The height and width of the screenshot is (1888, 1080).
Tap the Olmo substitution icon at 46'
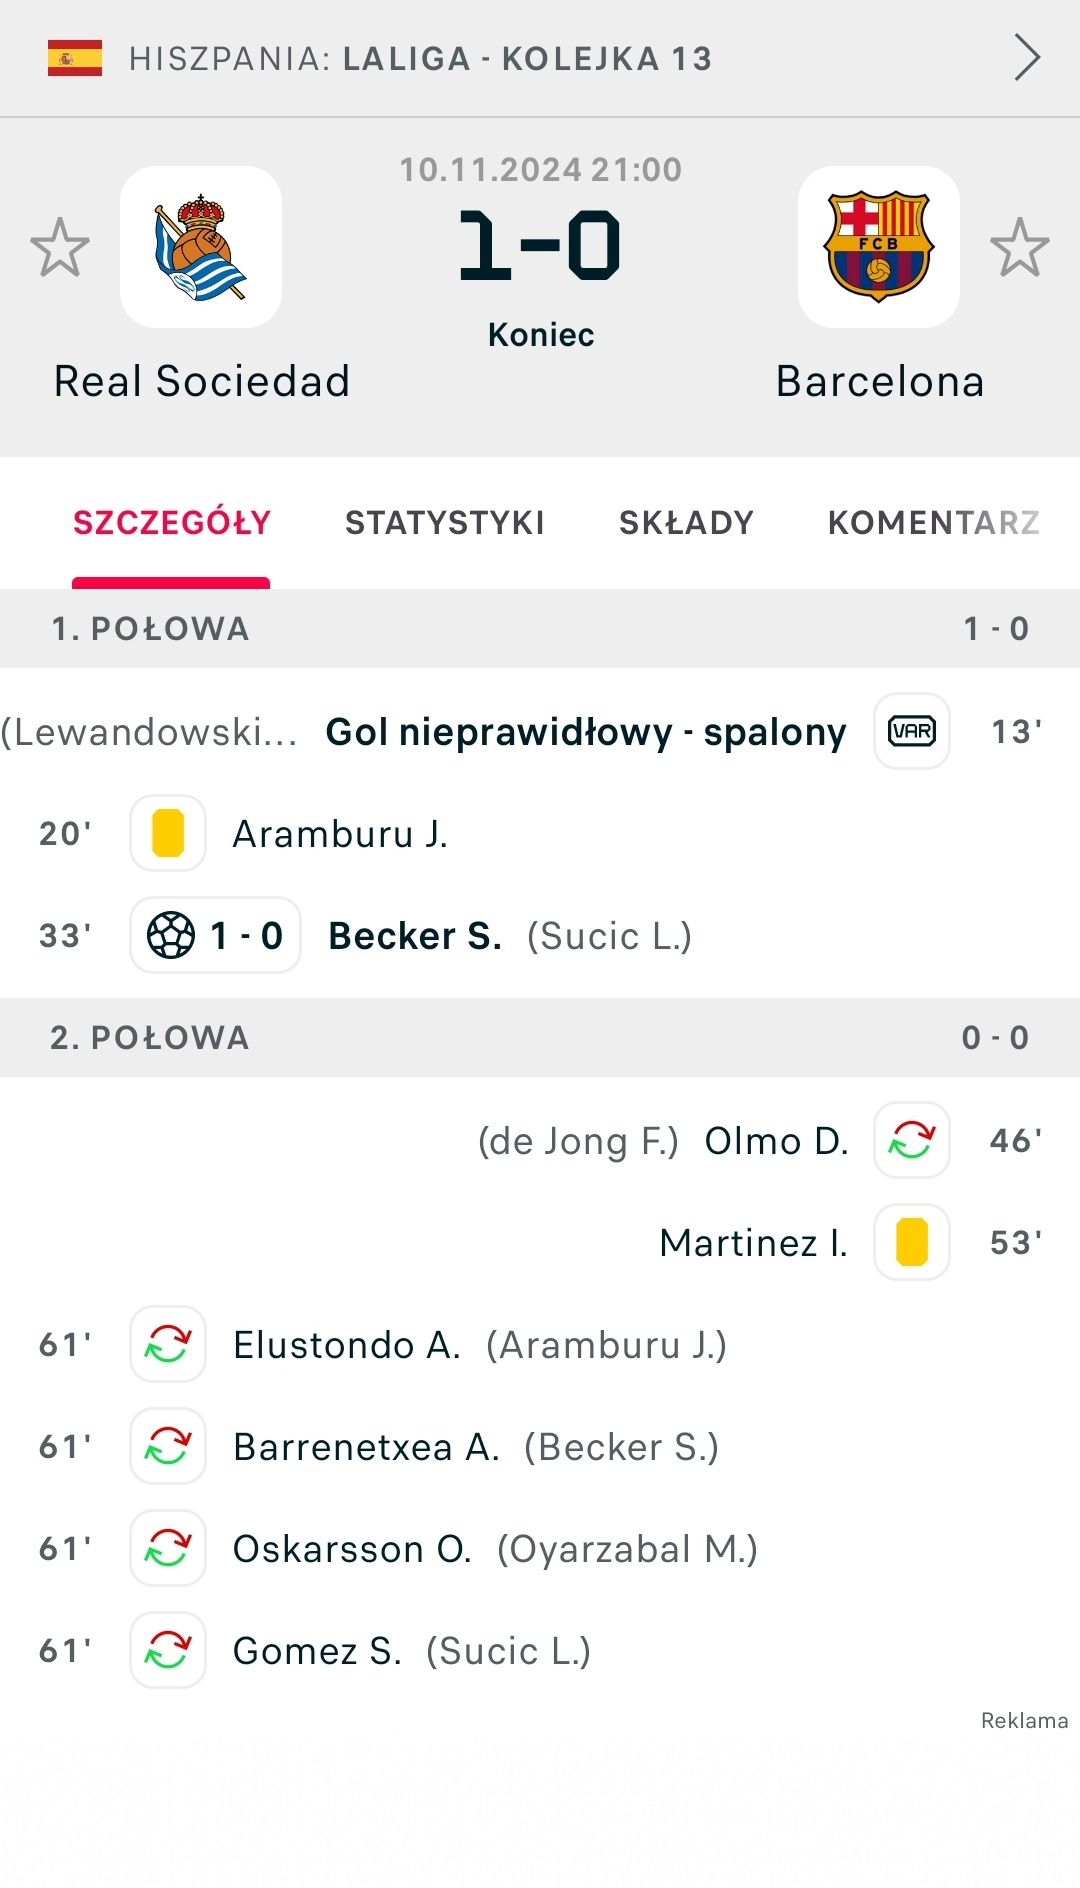click(x=911, y=1140)
